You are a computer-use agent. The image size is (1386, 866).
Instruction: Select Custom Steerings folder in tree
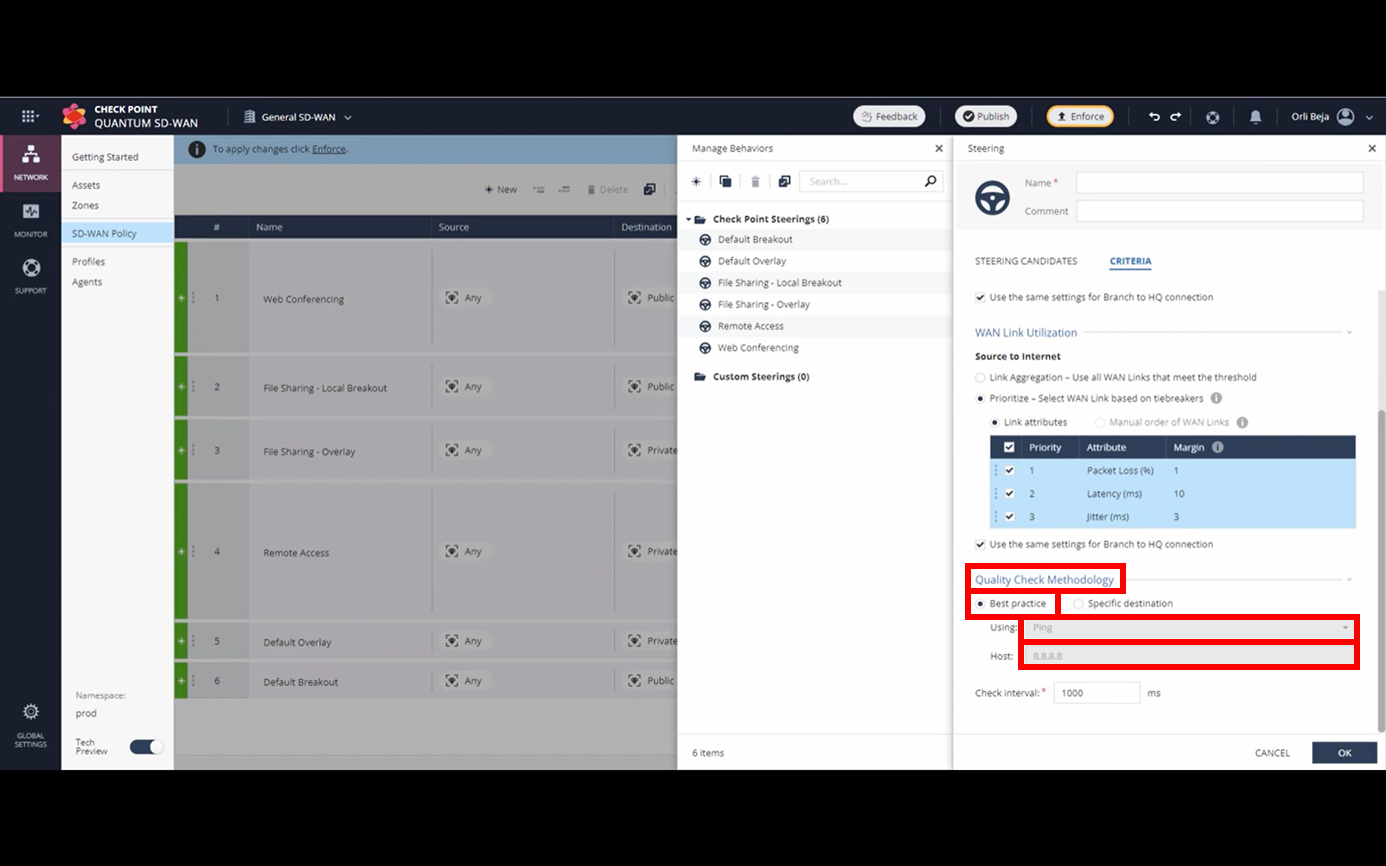tap(761, 377)
